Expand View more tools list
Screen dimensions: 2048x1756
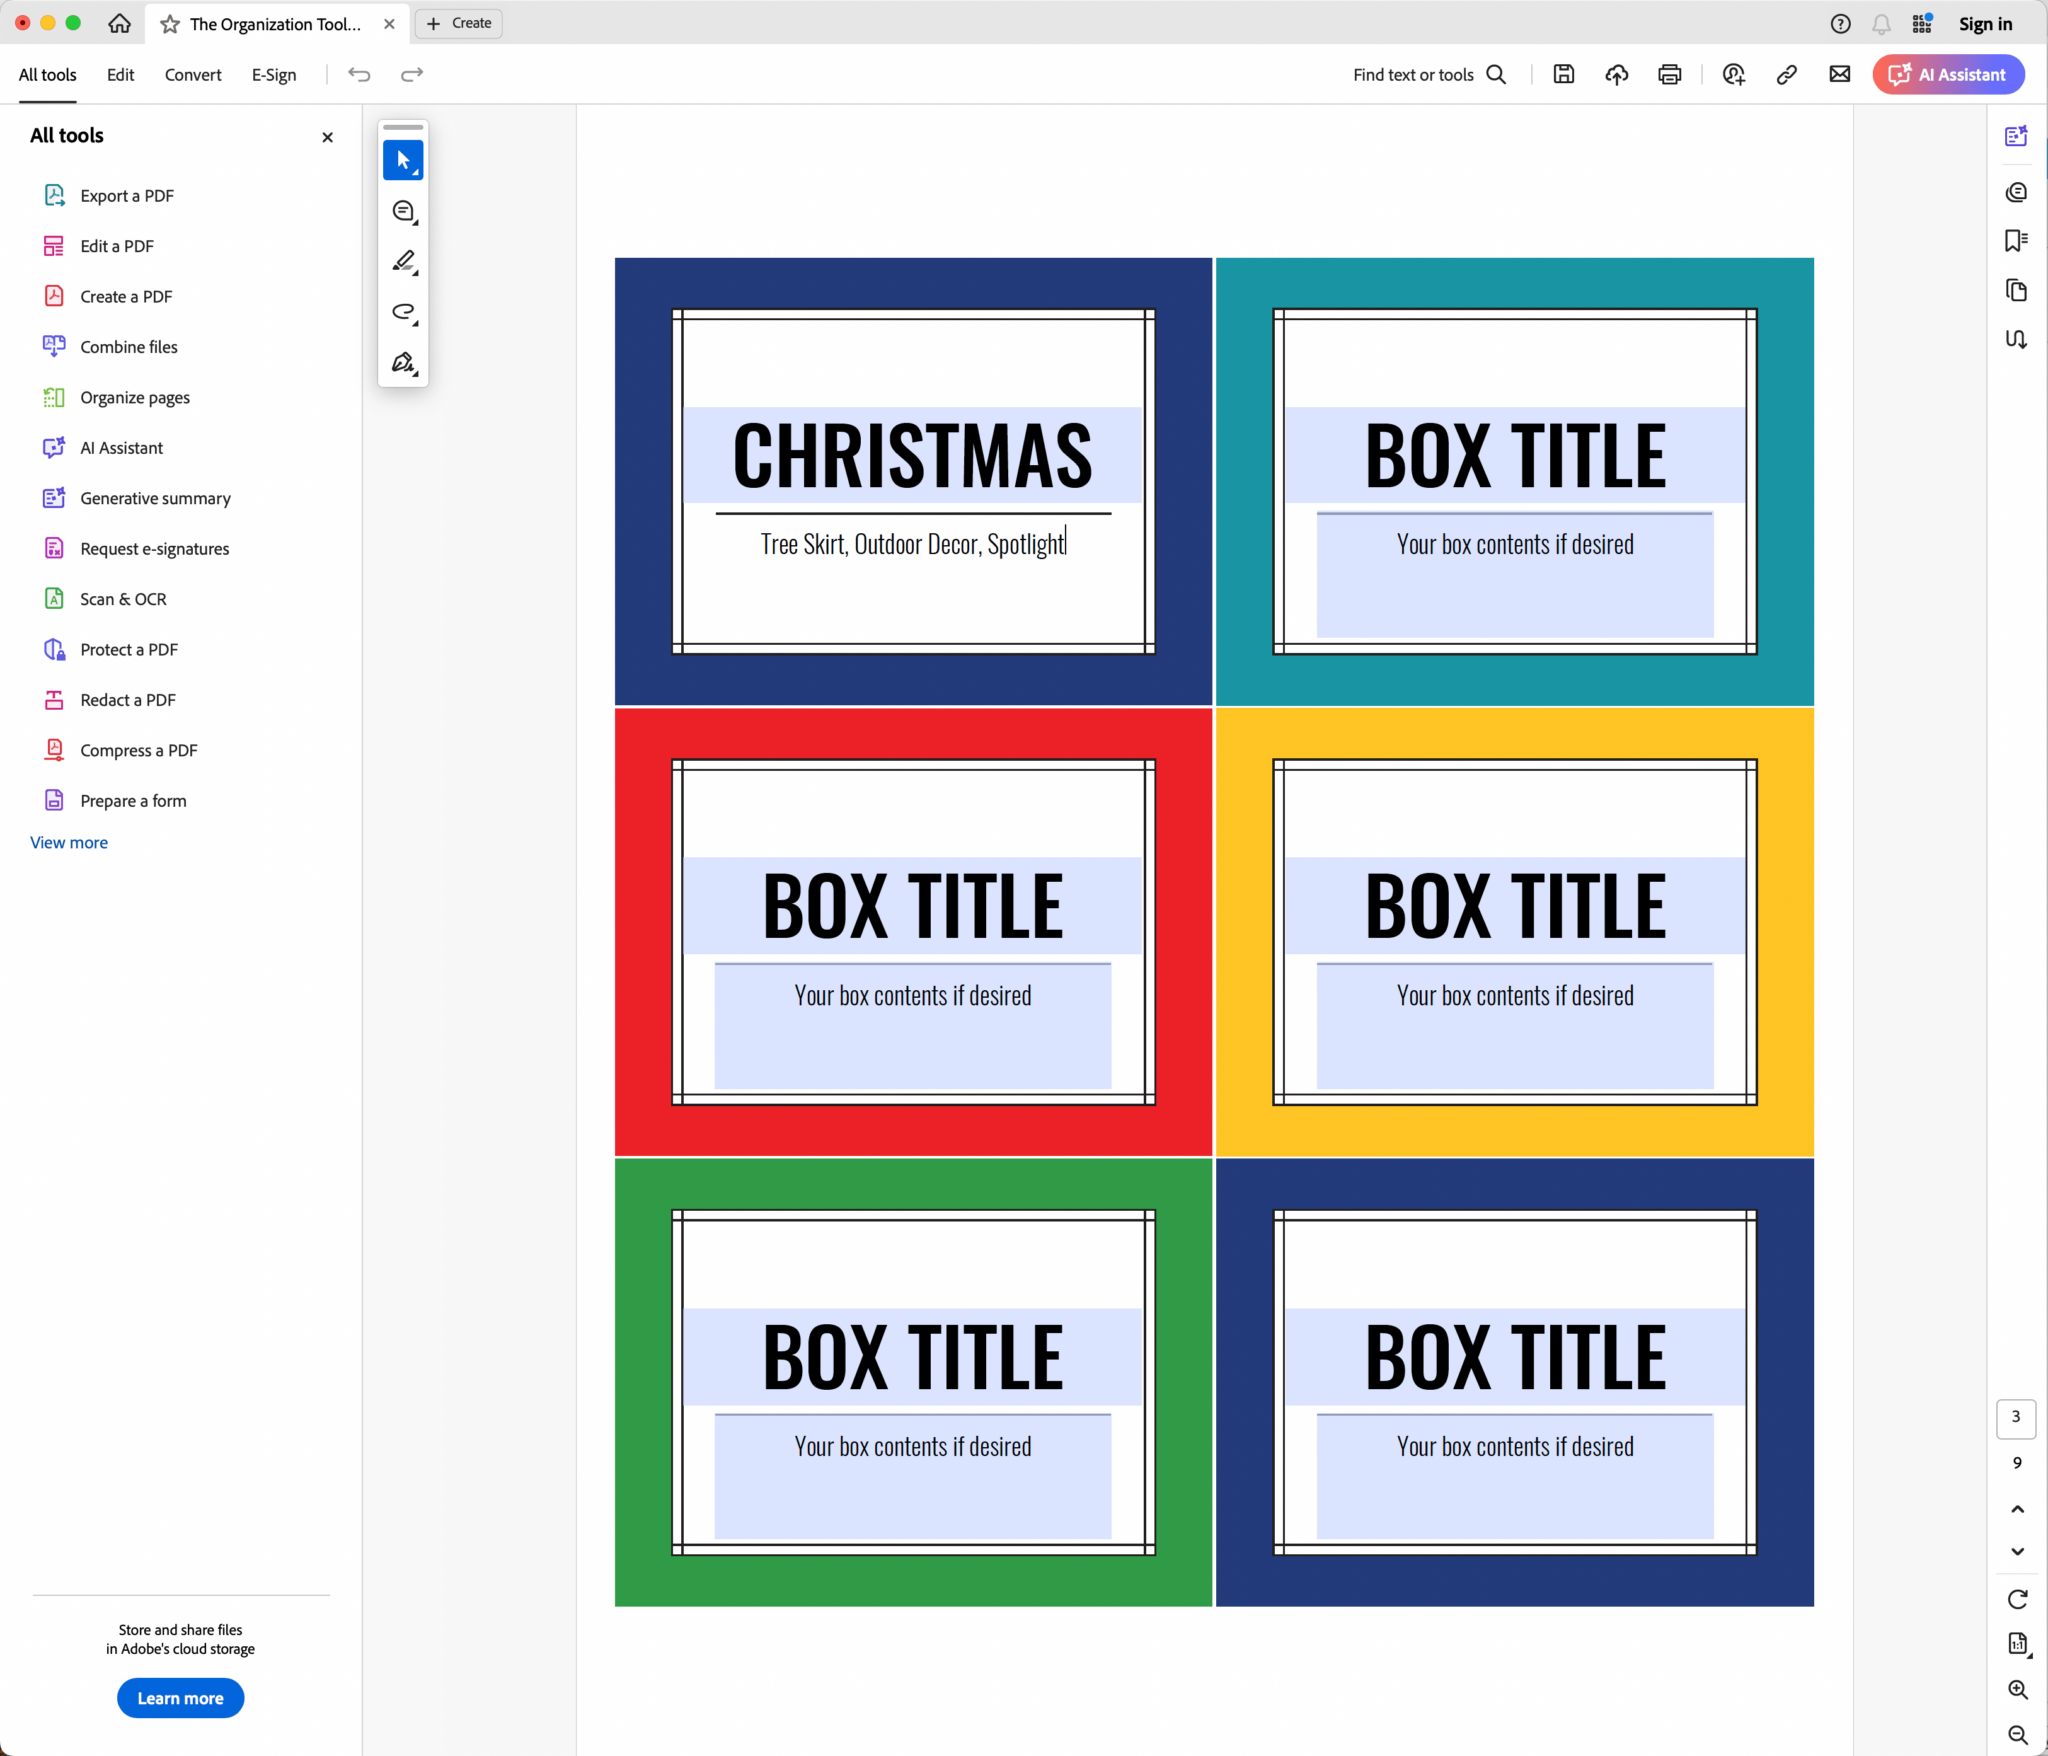[69, 842]
